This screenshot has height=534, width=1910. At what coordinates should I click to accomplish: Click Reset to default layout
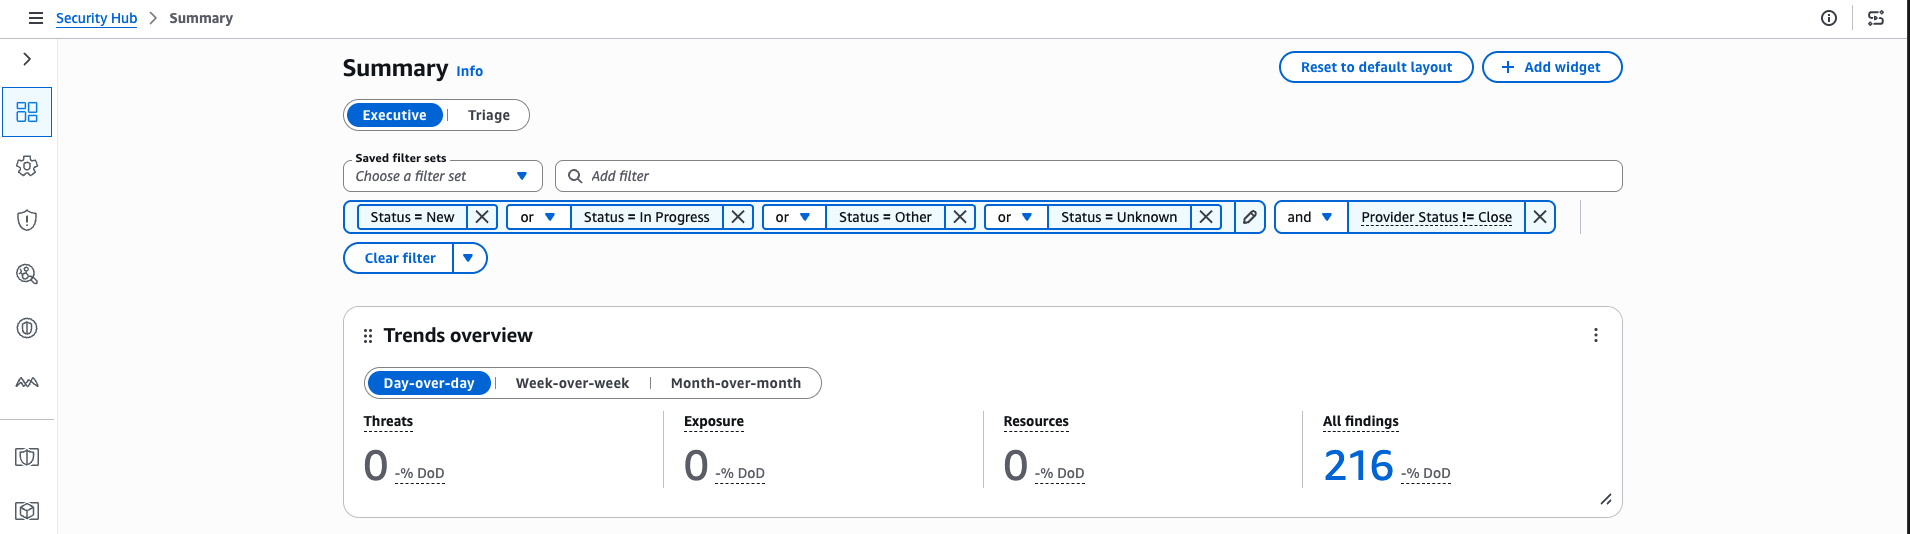point(1376,67)
